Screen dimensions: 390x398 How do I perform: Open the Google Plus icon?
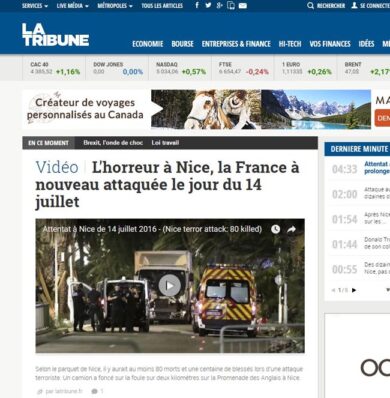point(219,5)
